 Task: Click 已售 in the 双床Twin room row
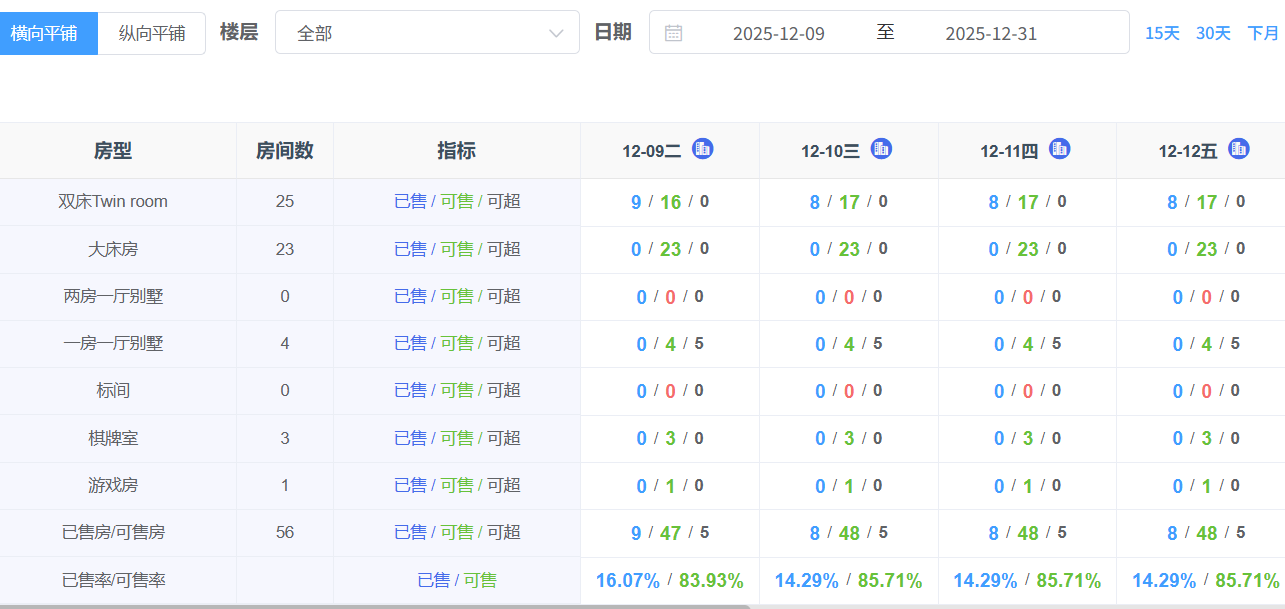(x=411, y=201)
